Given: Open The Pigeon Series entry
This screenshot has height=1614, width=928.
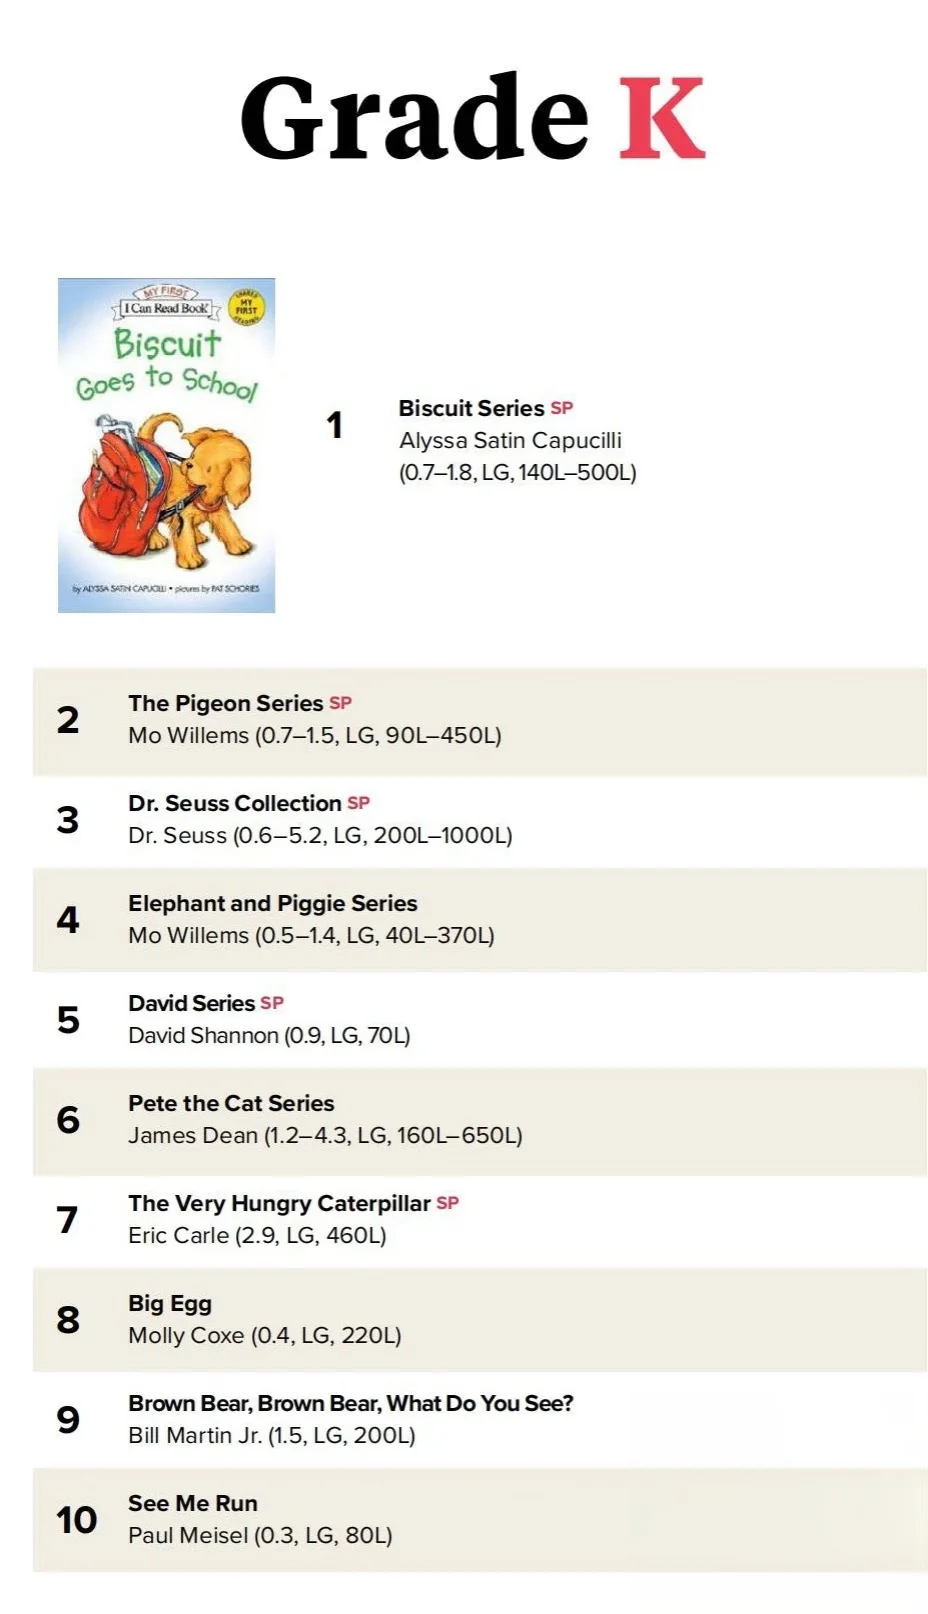Looking at the screenshot, I should (480, 720).
